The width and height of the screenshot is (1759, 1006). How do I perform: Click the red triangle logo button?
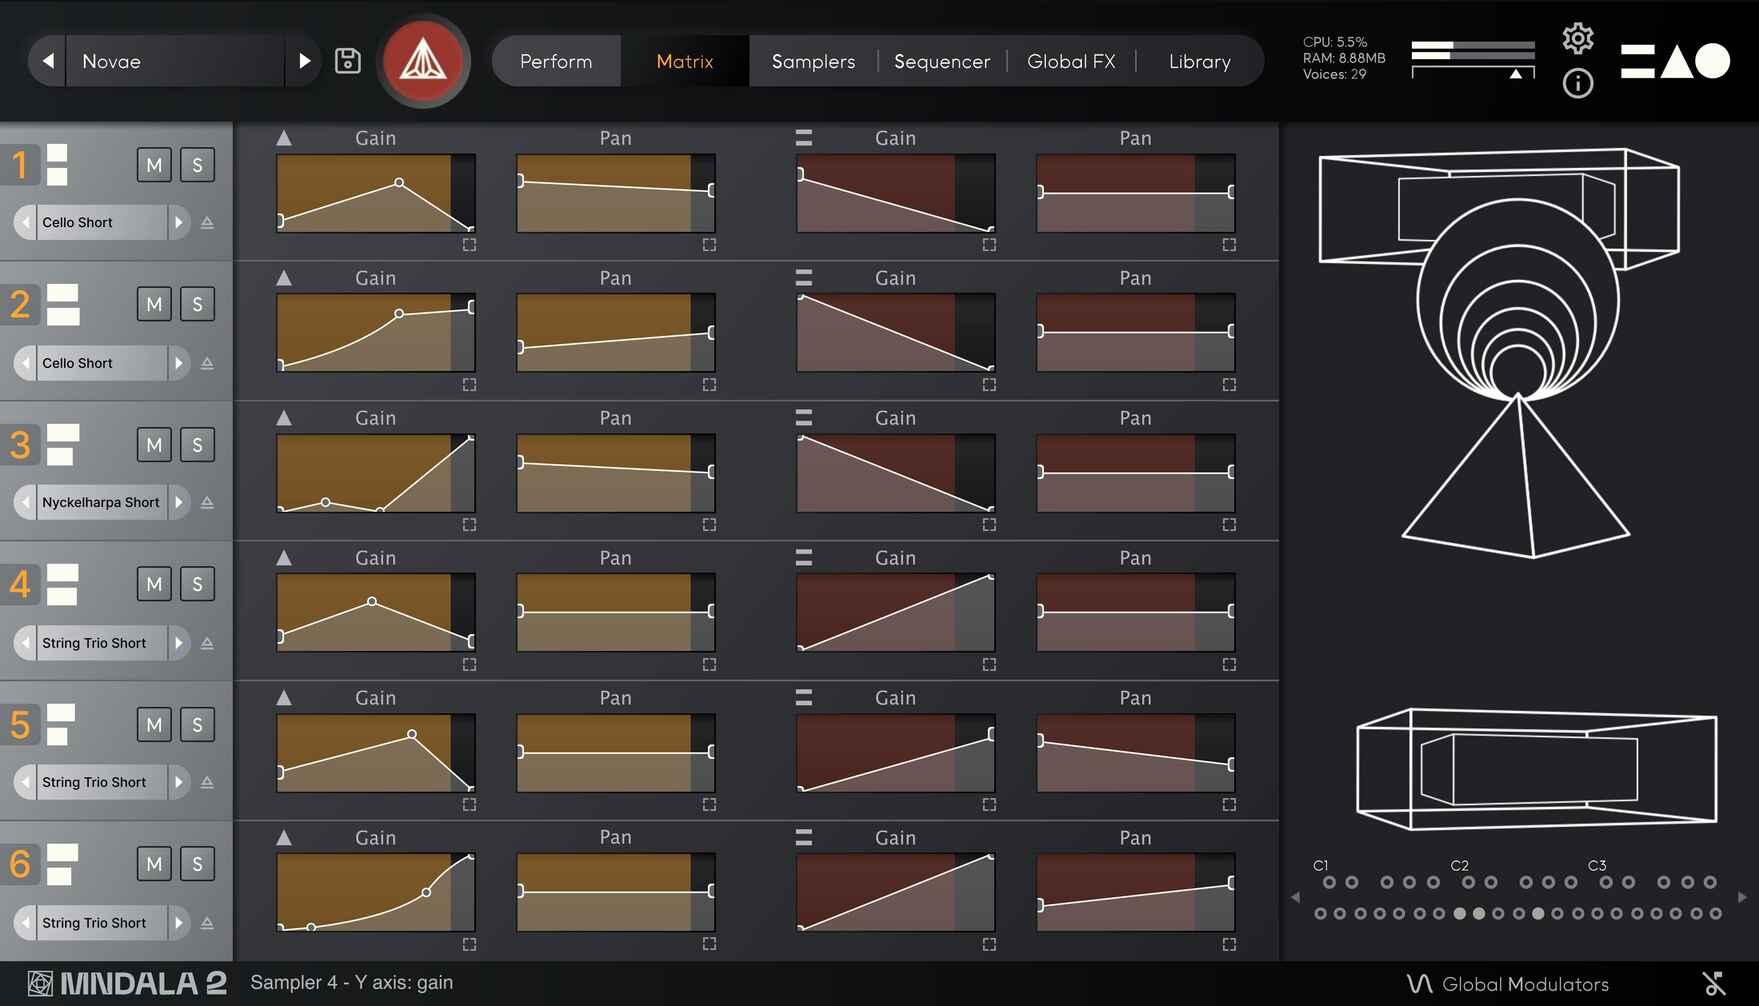[x=424, y=61]
